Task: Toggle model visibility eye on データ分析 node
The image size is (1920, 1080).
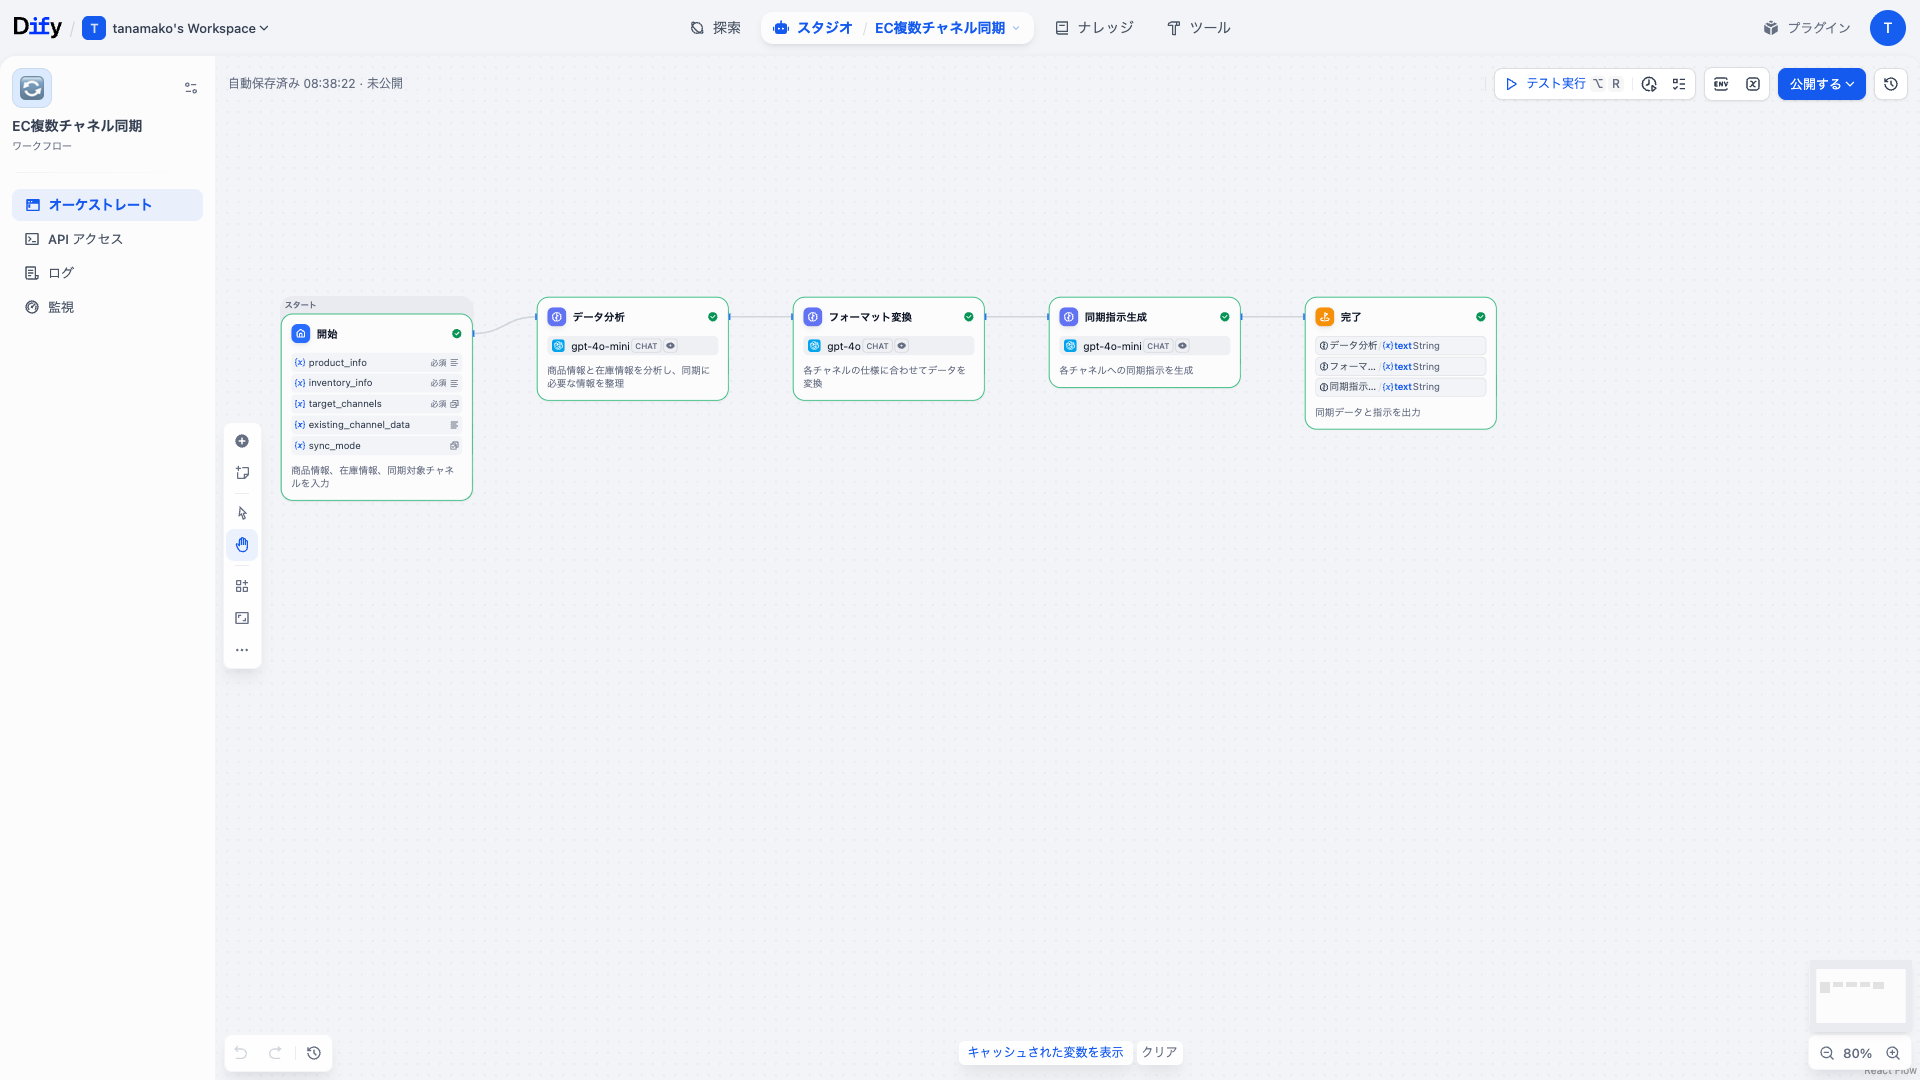Action: point(670,345)
